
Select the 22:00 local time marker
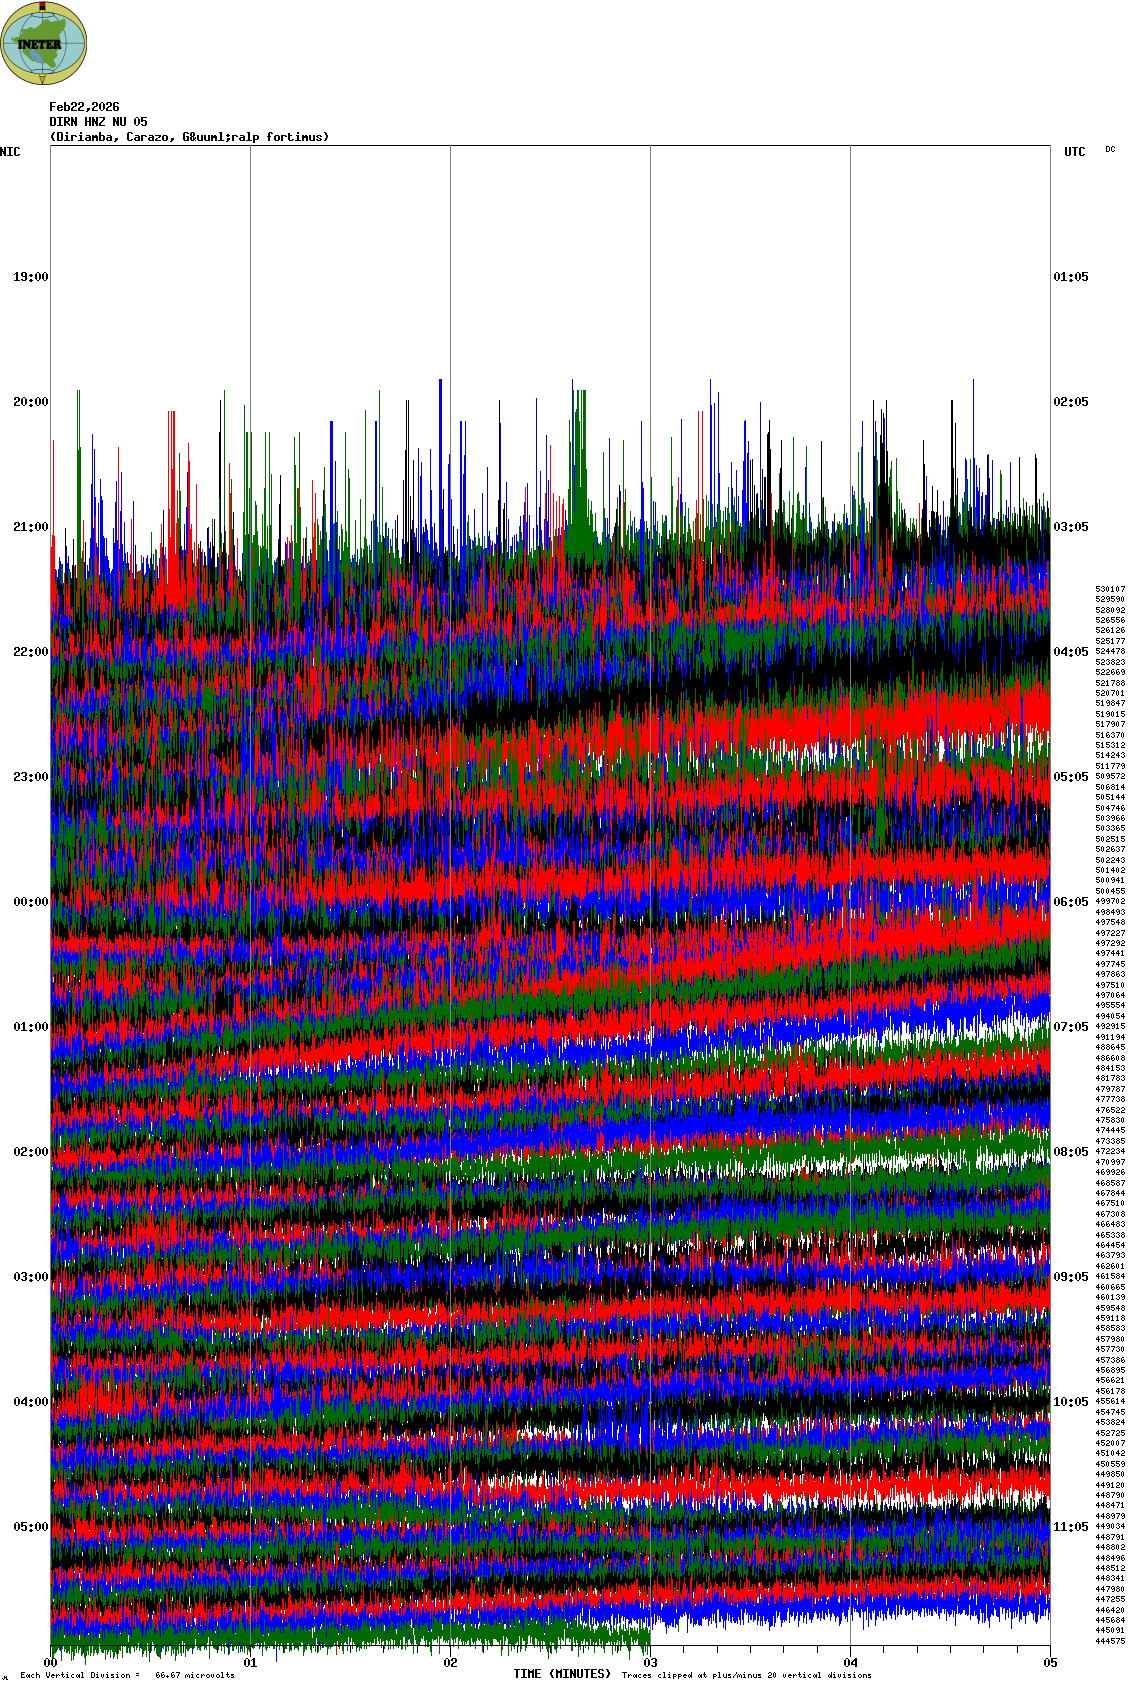tap(30, 652)
